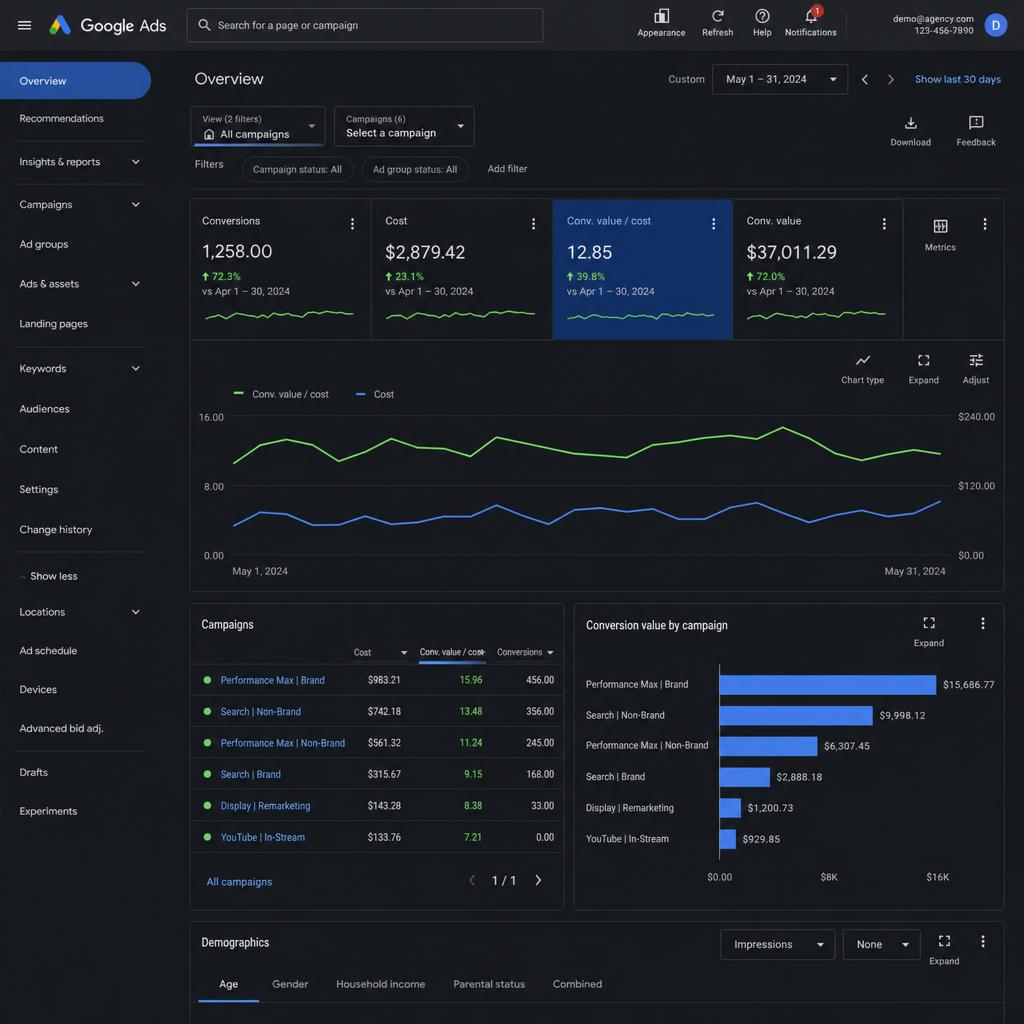Open the Select a campaign dropdown
Viewport: 1024px width, 1024px height.
point(404,126)
